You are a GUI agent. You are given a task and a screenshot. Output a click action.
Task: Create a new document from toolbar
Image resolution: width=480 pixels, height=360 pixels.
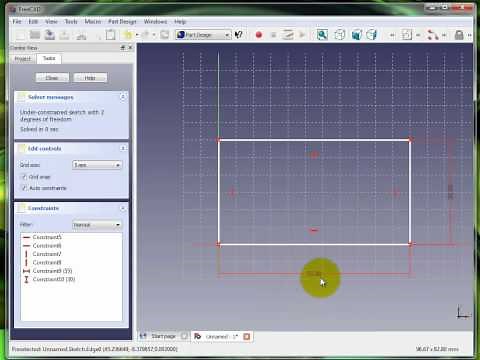[x=20, y=35]
